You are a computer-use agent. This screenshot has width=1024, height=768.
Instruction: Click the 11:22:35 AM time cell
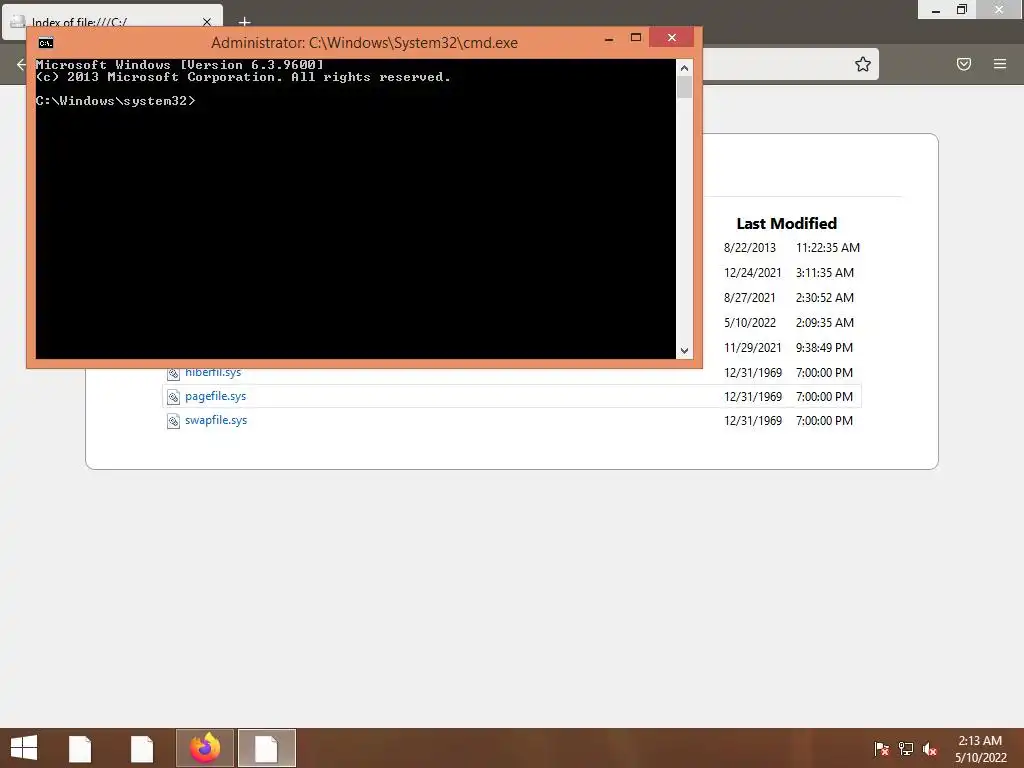pyautogui.click(x=827, y=248)
